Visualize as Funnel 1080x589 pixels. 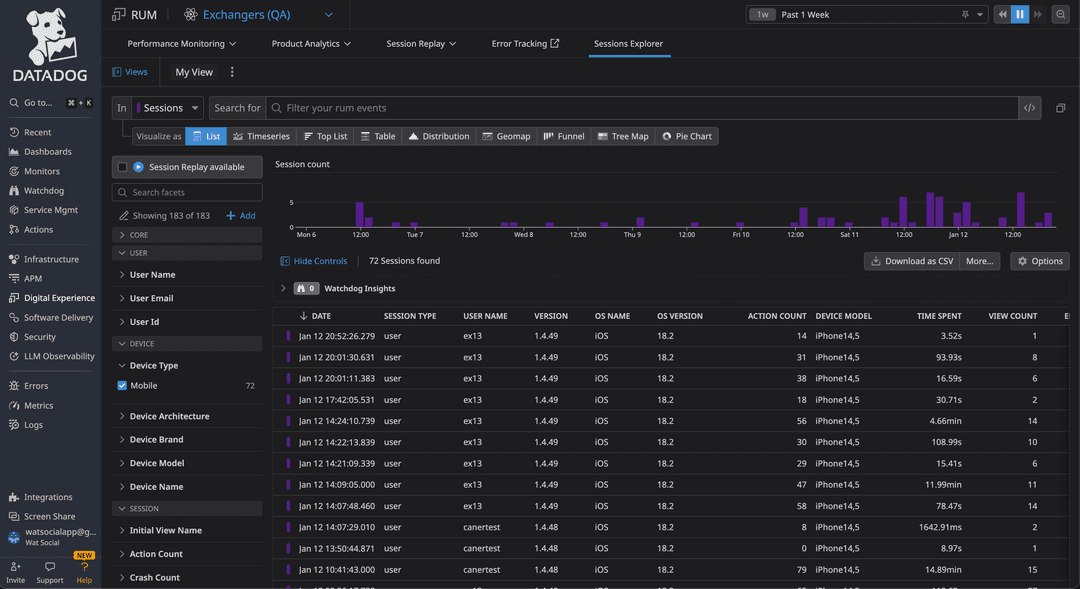tap(564, 136)
